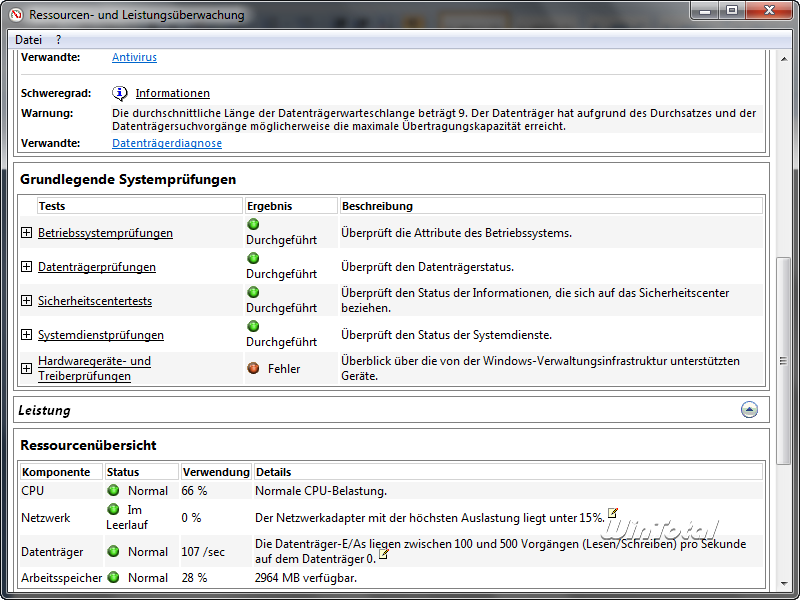This screenshot has height=600, width=800.
Task: Click the Beschreibung column header
Action: (551, 206)
